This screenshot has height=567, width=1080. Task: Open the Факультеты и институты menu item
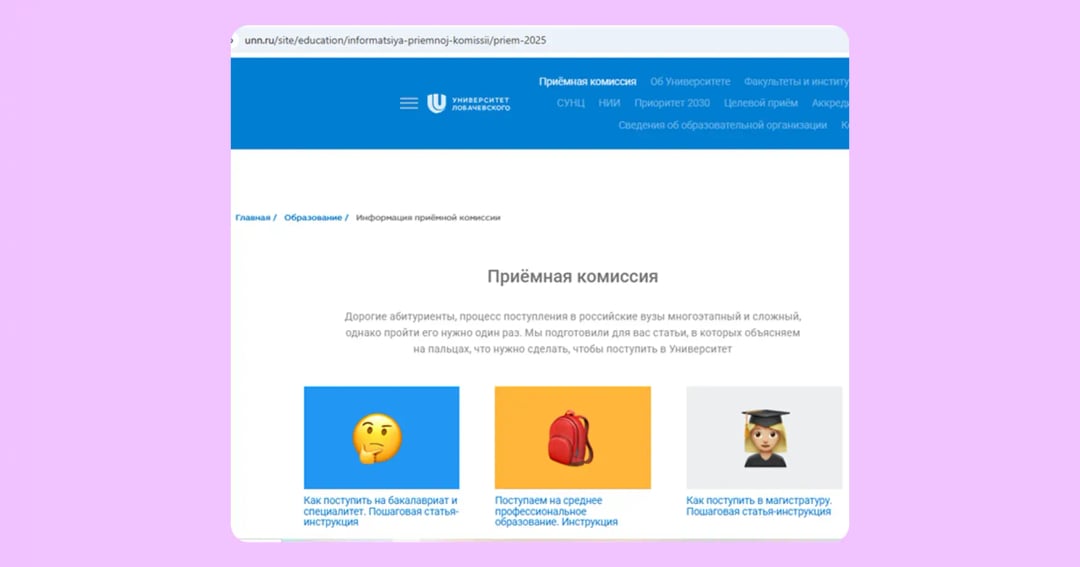coord(796,81)
